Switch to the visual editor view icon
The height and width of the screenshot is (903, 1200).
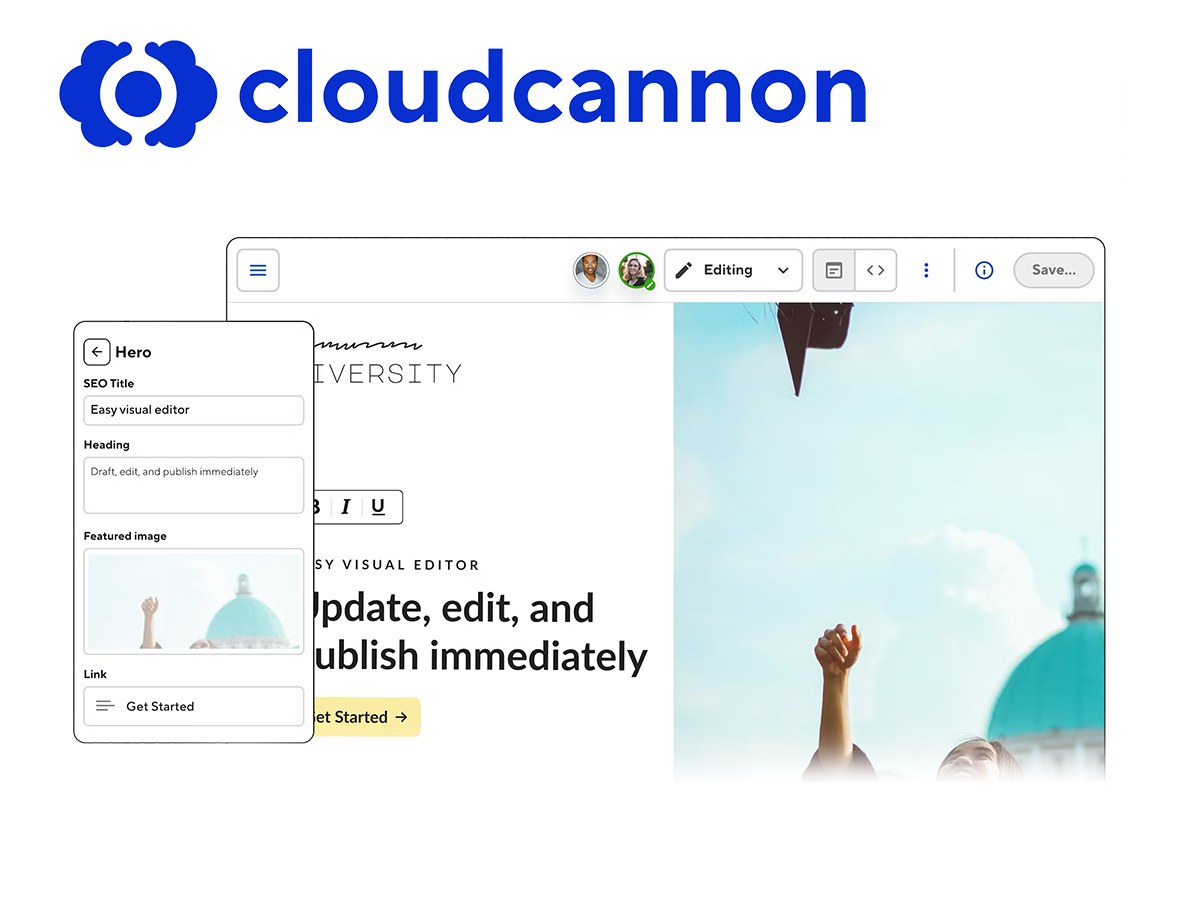click(x=834, y=270)
